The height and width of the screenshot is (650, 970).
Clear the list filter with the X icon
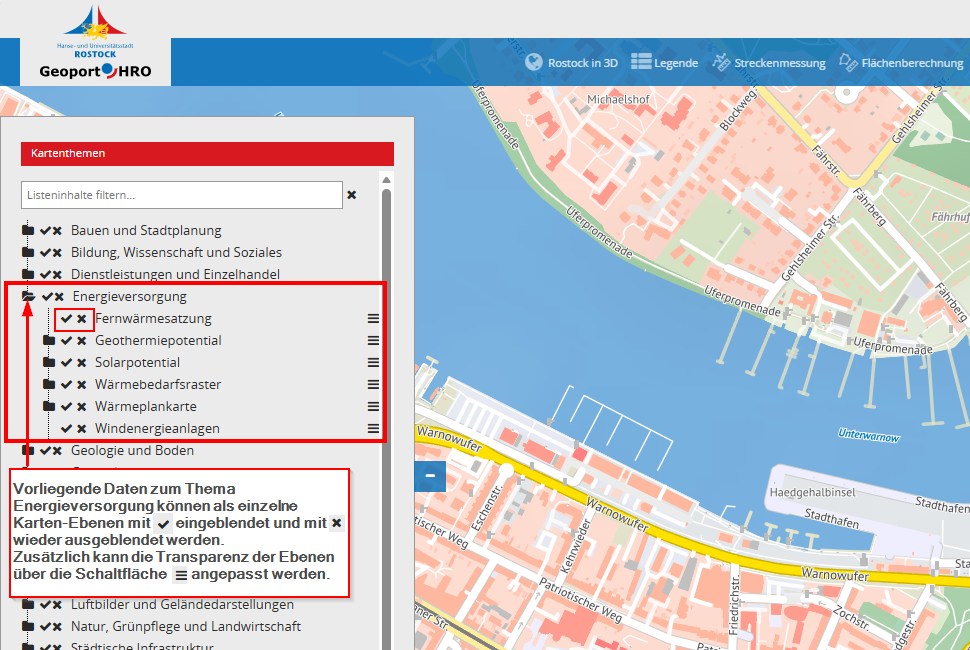pos(352,195)
